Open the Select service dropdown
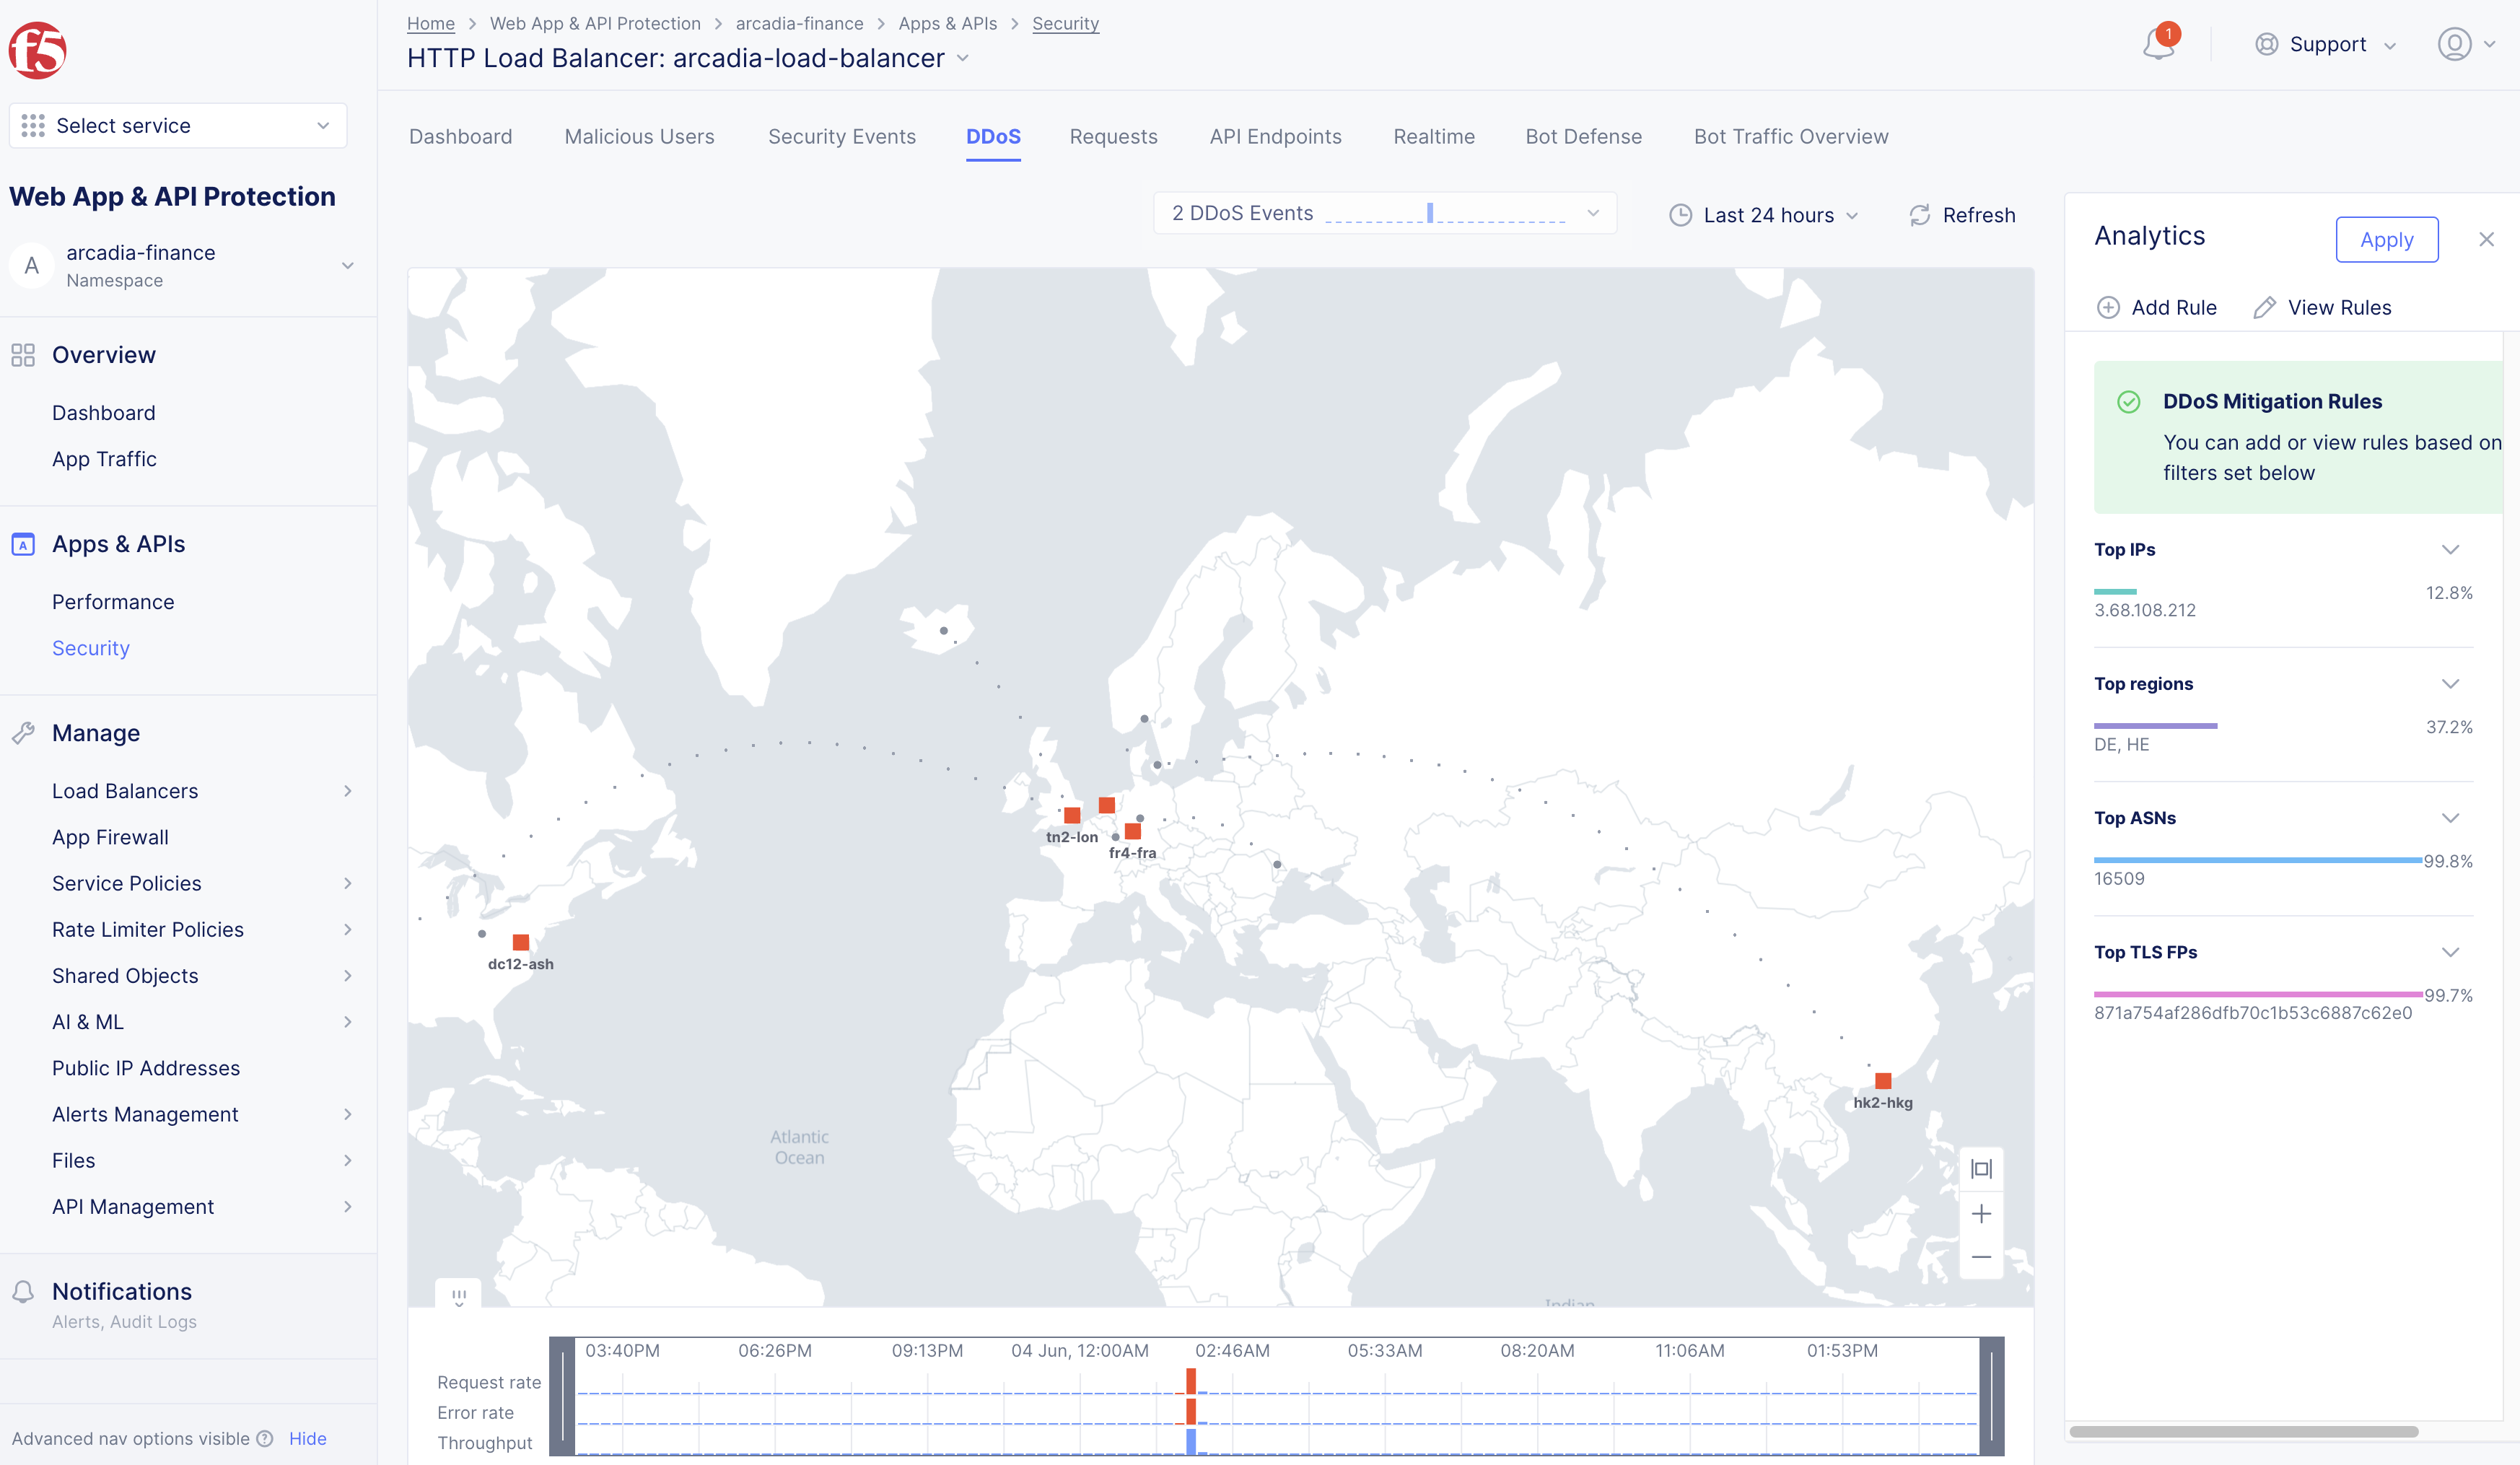Viewport: 2520px width, 1465px height. coord(178,126)
